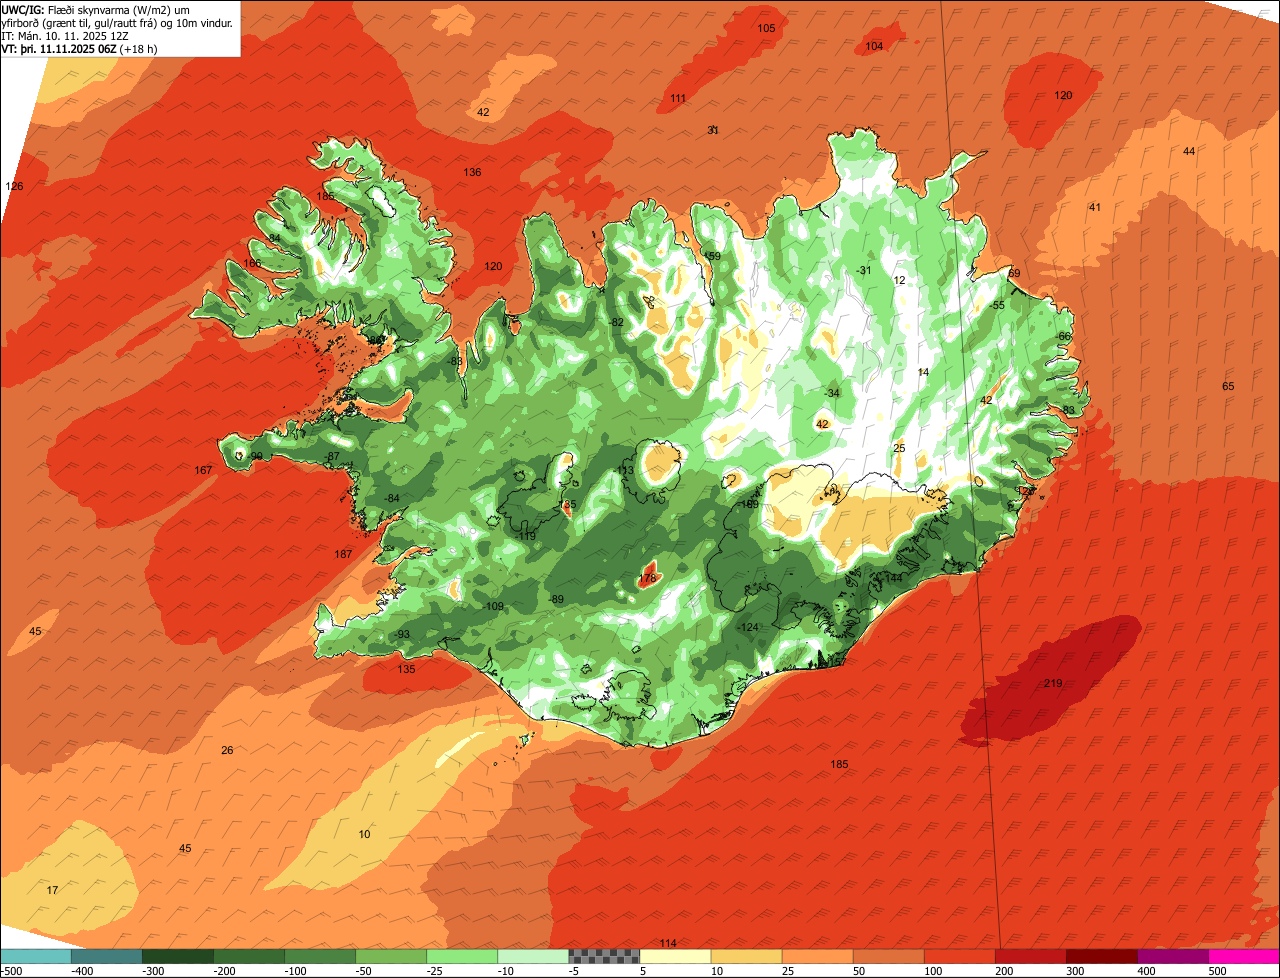
Task: Click the value 10 in the yellow sea band
Action: [364, 834]
